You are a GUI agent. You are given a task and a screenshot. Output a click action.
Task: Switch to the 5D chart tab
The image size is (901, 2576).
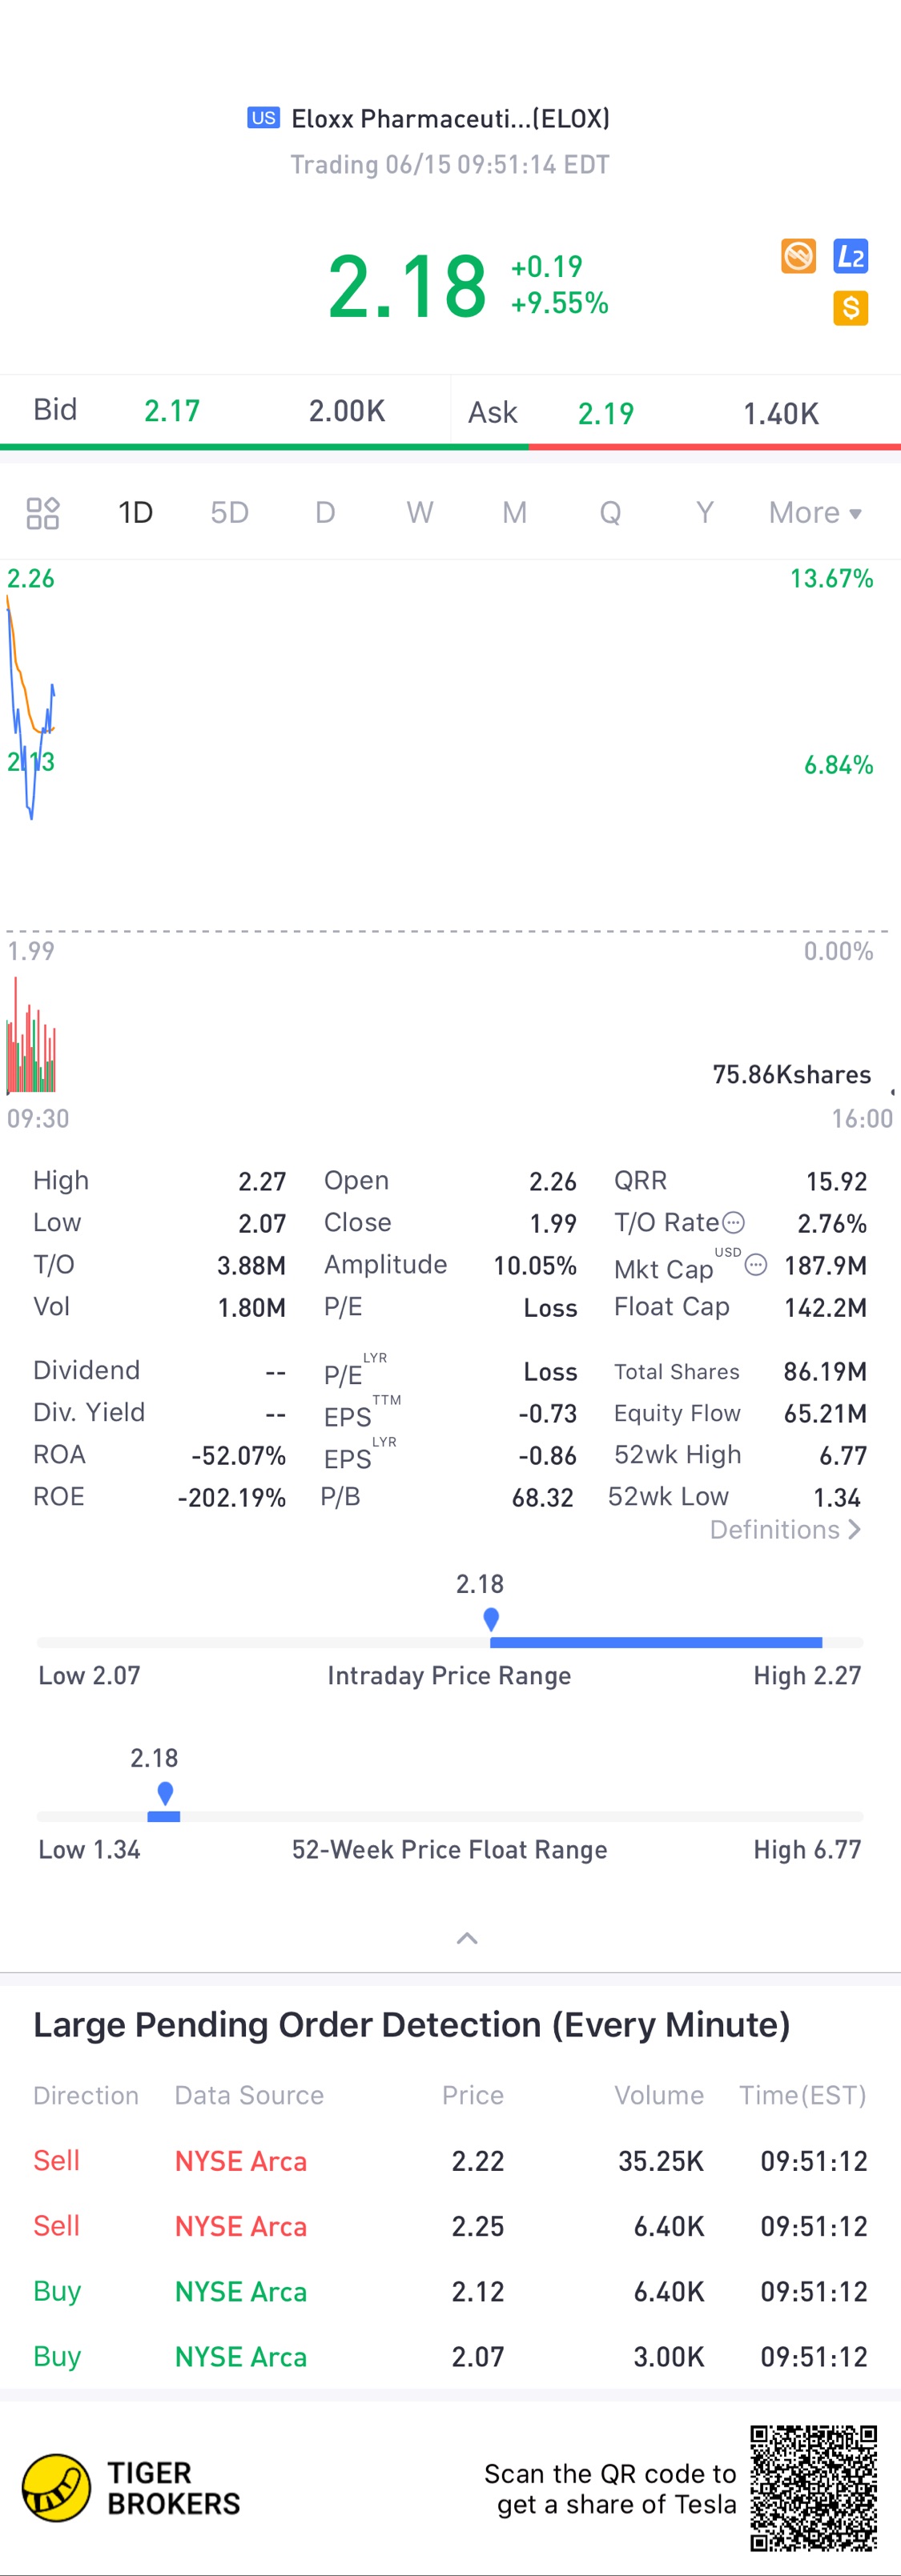click(x=229, y=513)
